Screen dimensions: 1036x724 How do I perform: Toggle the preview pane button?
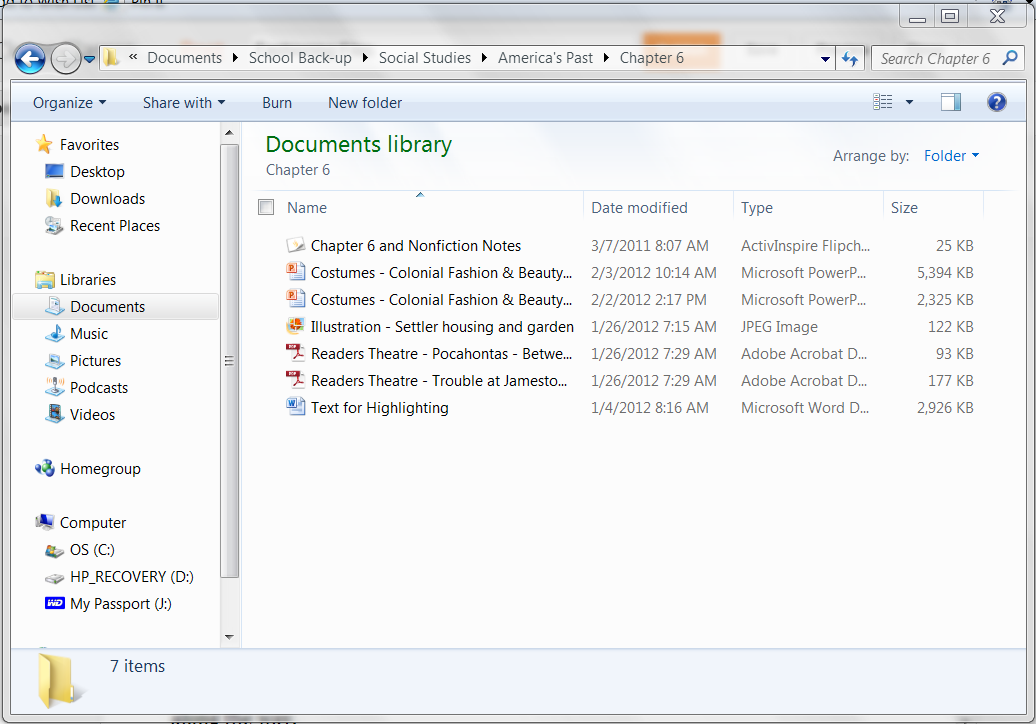tap(951, 102)
